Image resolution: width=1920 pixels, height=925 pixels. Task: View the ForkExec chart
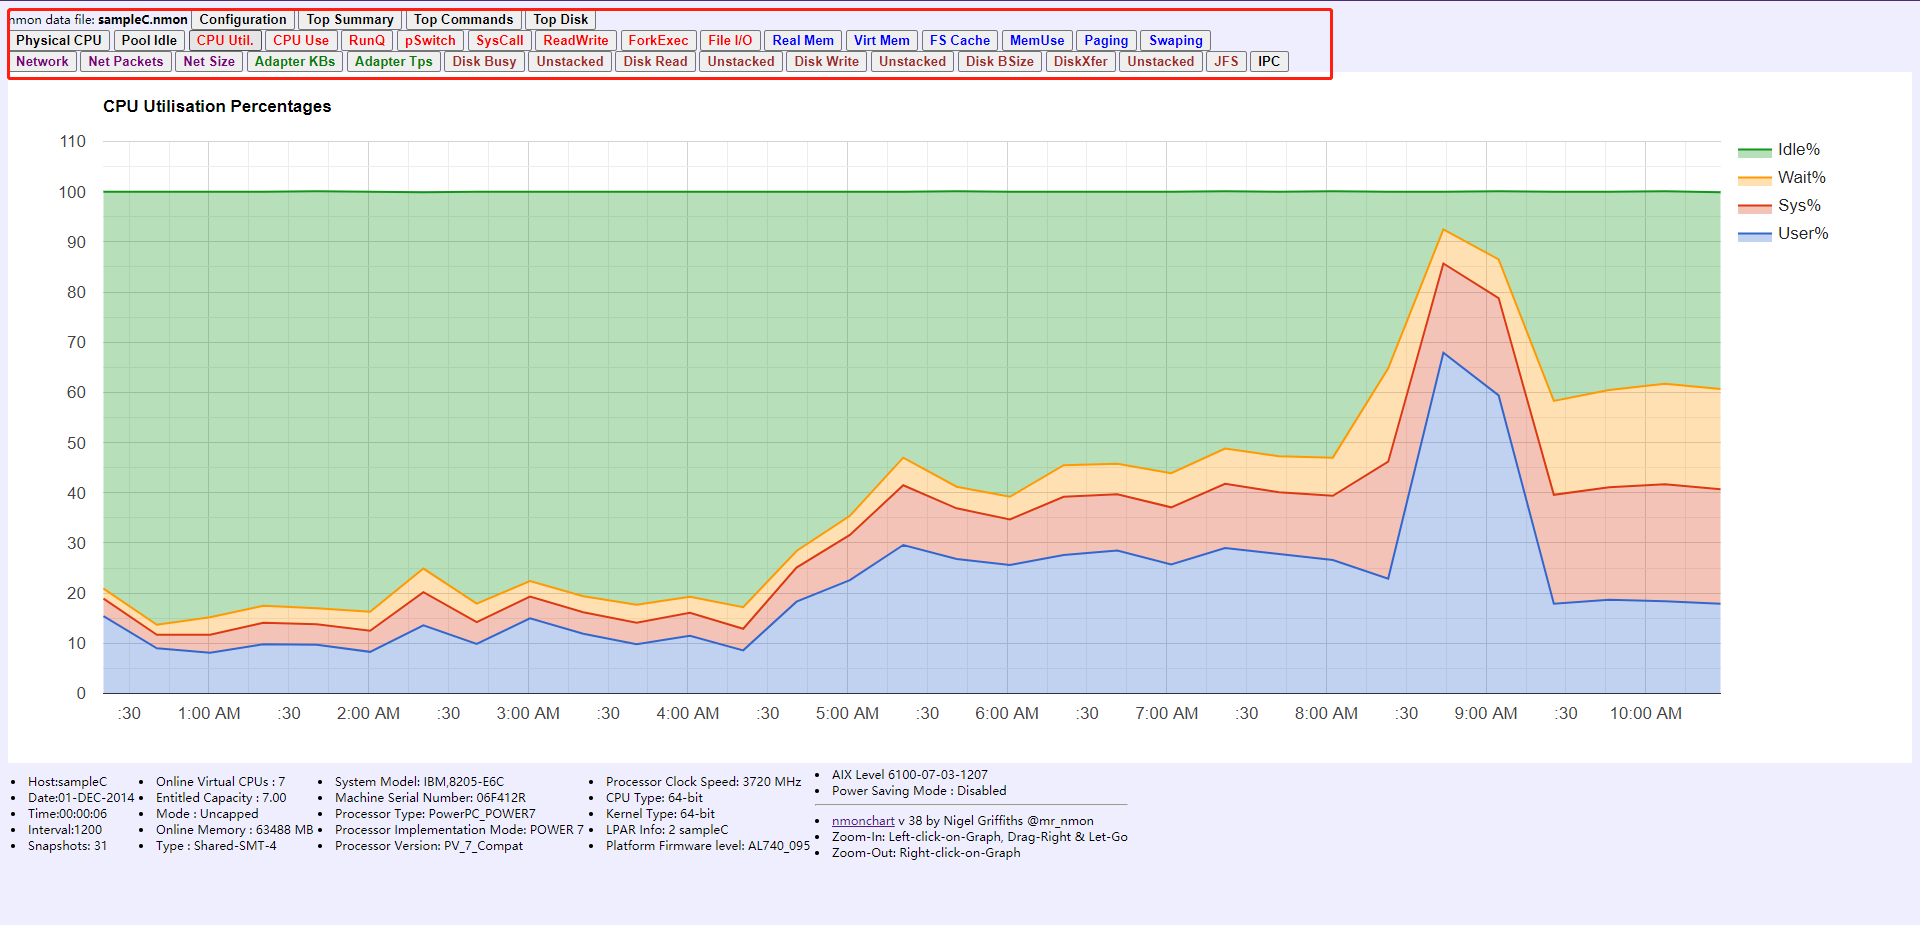658,40
